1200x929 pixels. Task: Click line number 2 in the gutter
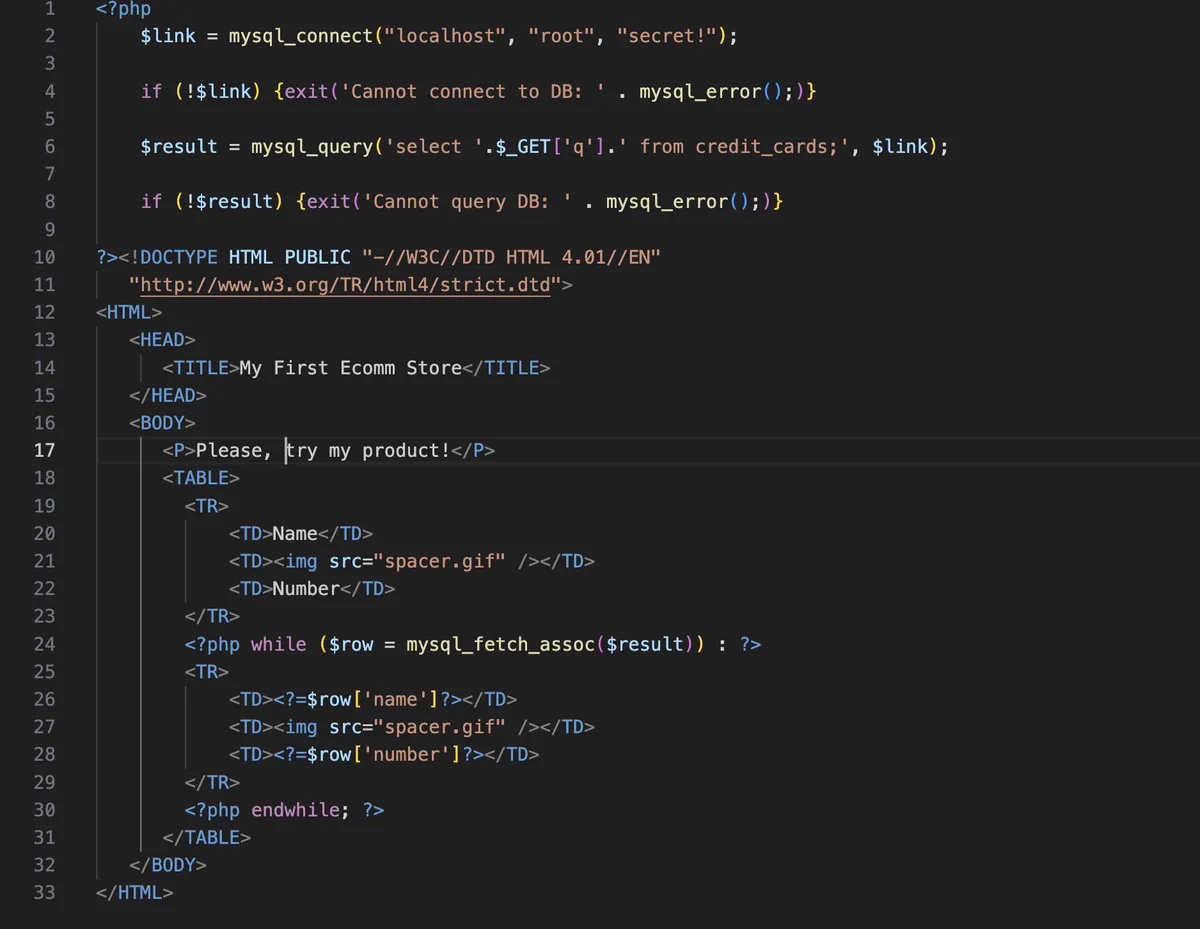[x=50, y=36]
